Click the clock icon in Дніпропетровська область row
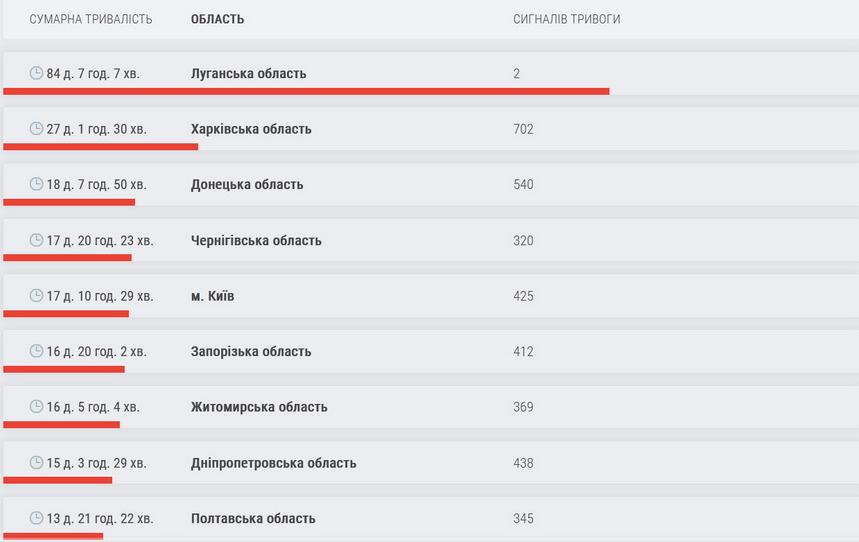 (x=37, y=463)
